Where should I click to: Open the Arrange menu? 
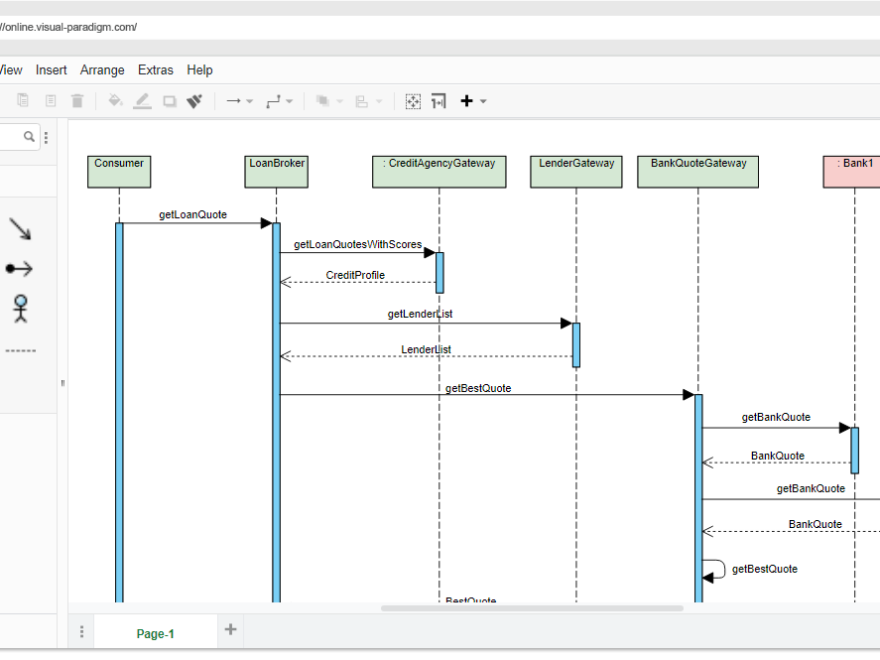(102, 70)
